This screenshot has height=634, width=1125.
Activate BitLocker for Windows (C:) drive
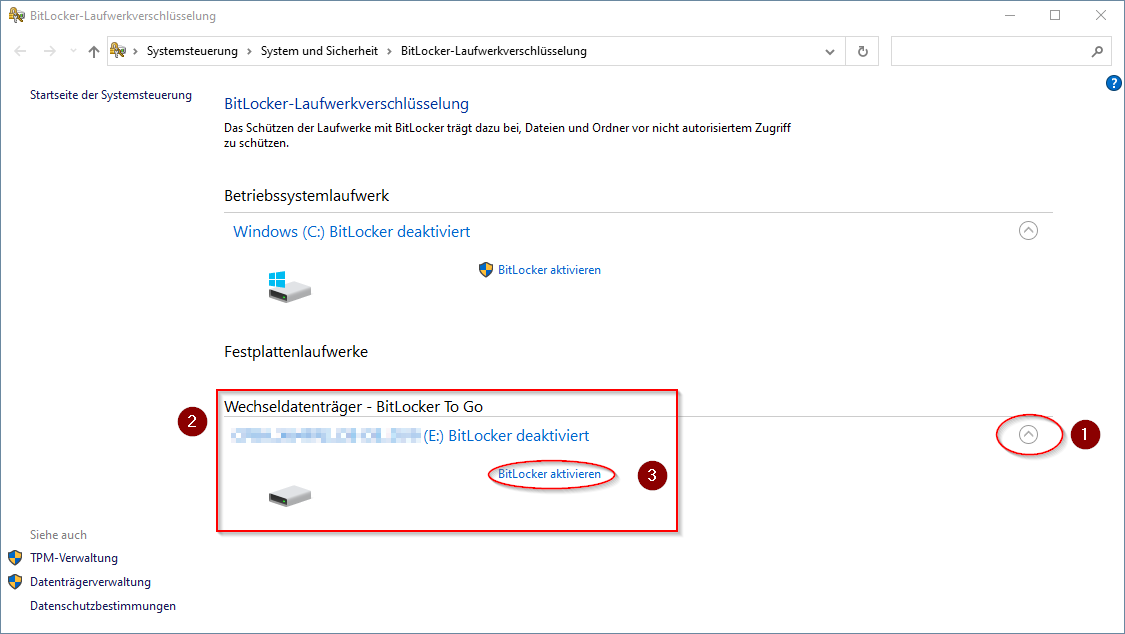[549, 270]
